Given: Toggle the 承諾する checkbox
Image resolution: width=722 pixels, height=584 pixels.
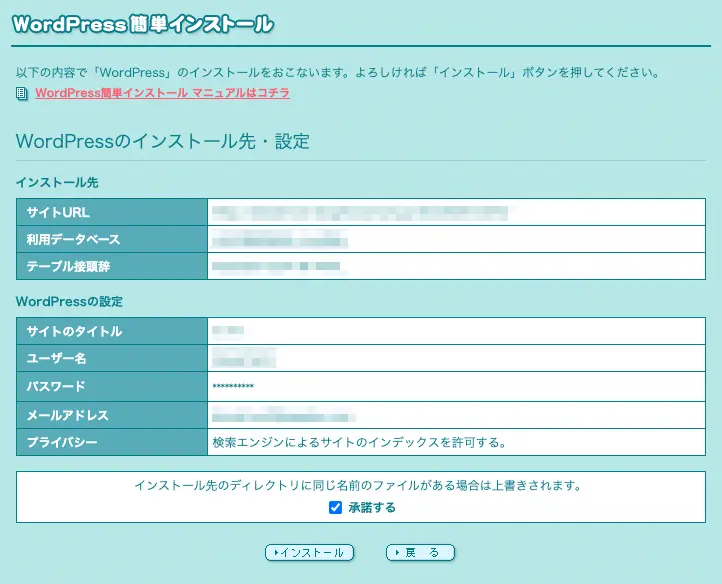Looking at the screenshot, I should [x=335, y=508].
